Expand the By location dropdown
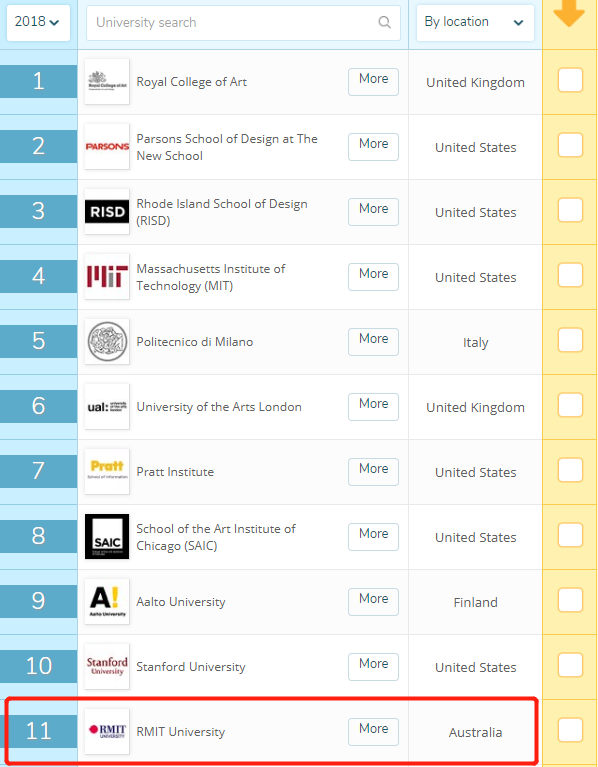 (x=475, y=23)
